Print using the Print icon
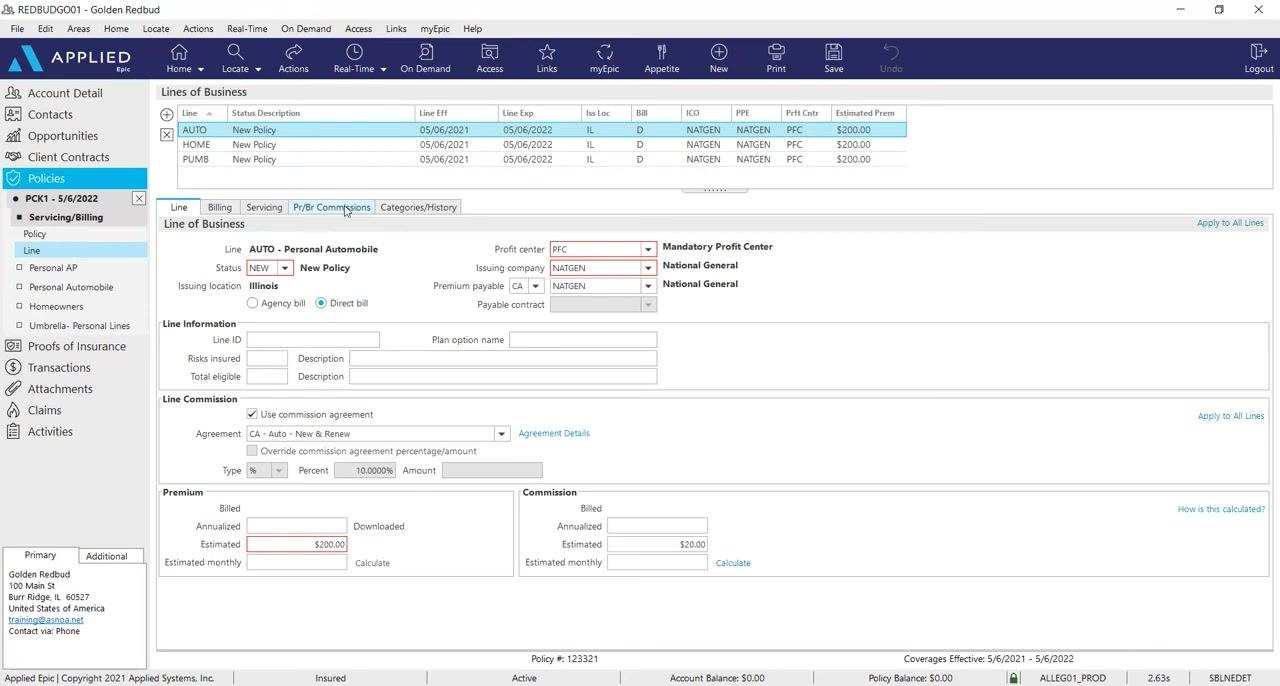 [x=776, y=58]
